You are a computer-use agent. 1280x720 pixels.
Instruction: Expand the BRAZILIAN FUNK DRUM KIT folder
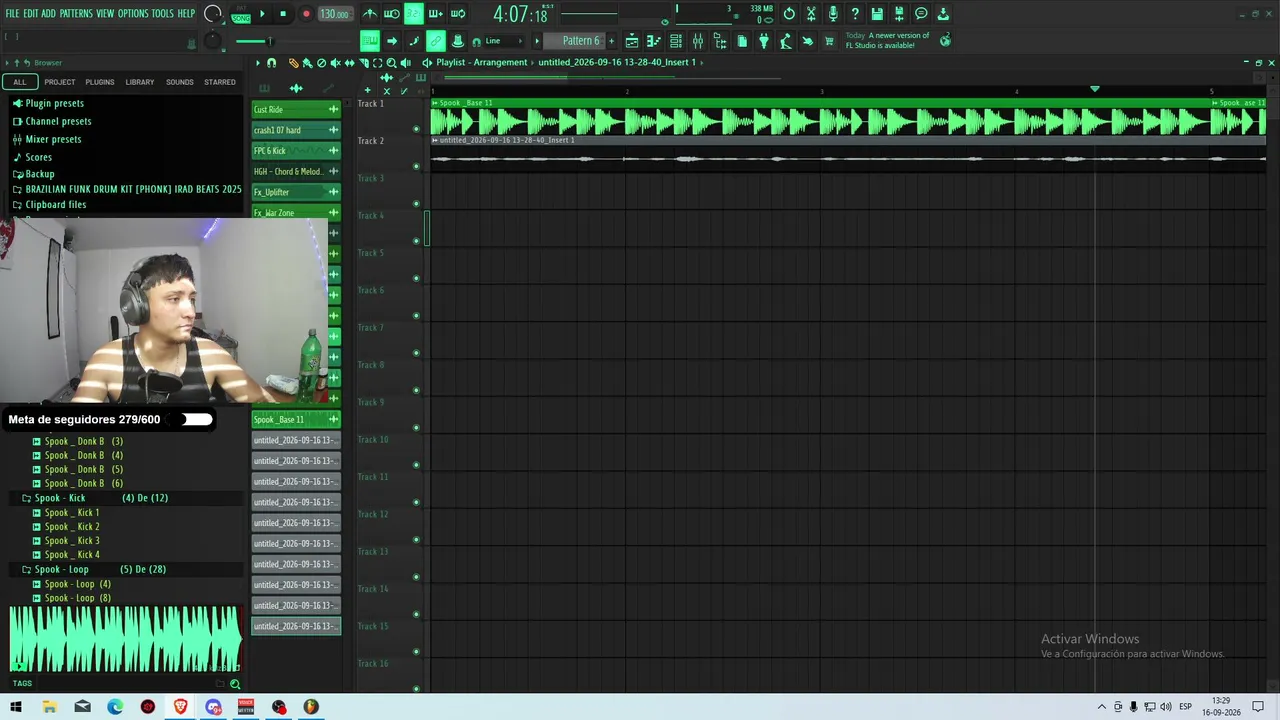[133, 189]
